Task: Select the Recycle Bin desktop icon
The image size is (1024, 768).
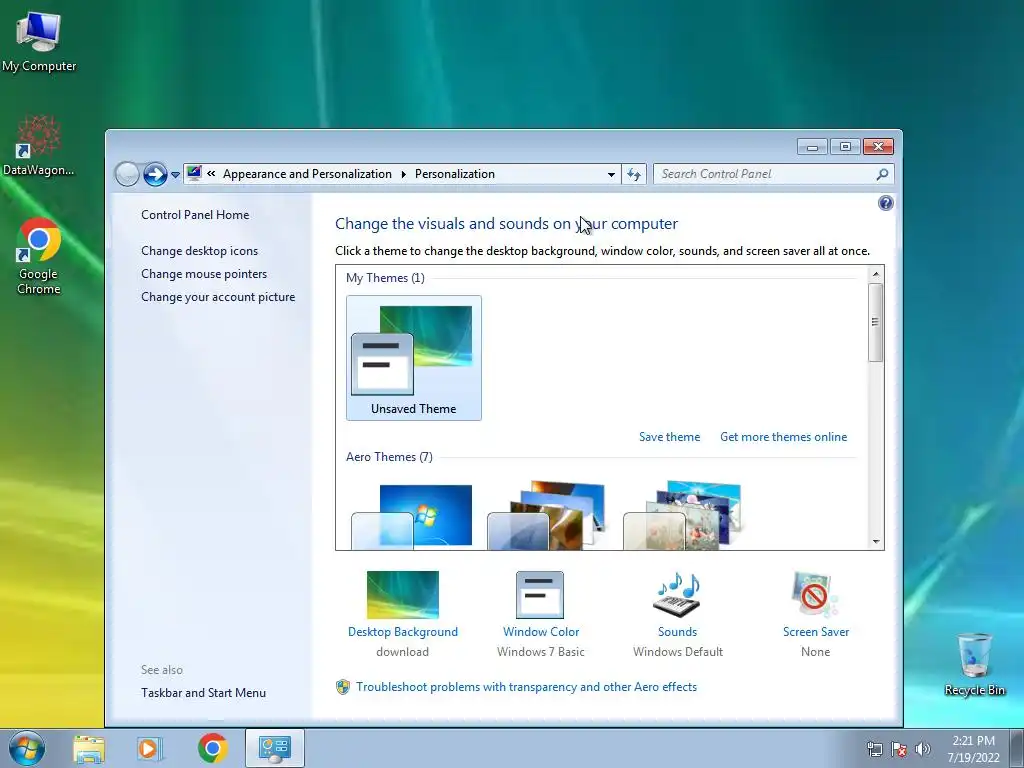Action: [974, 665]
